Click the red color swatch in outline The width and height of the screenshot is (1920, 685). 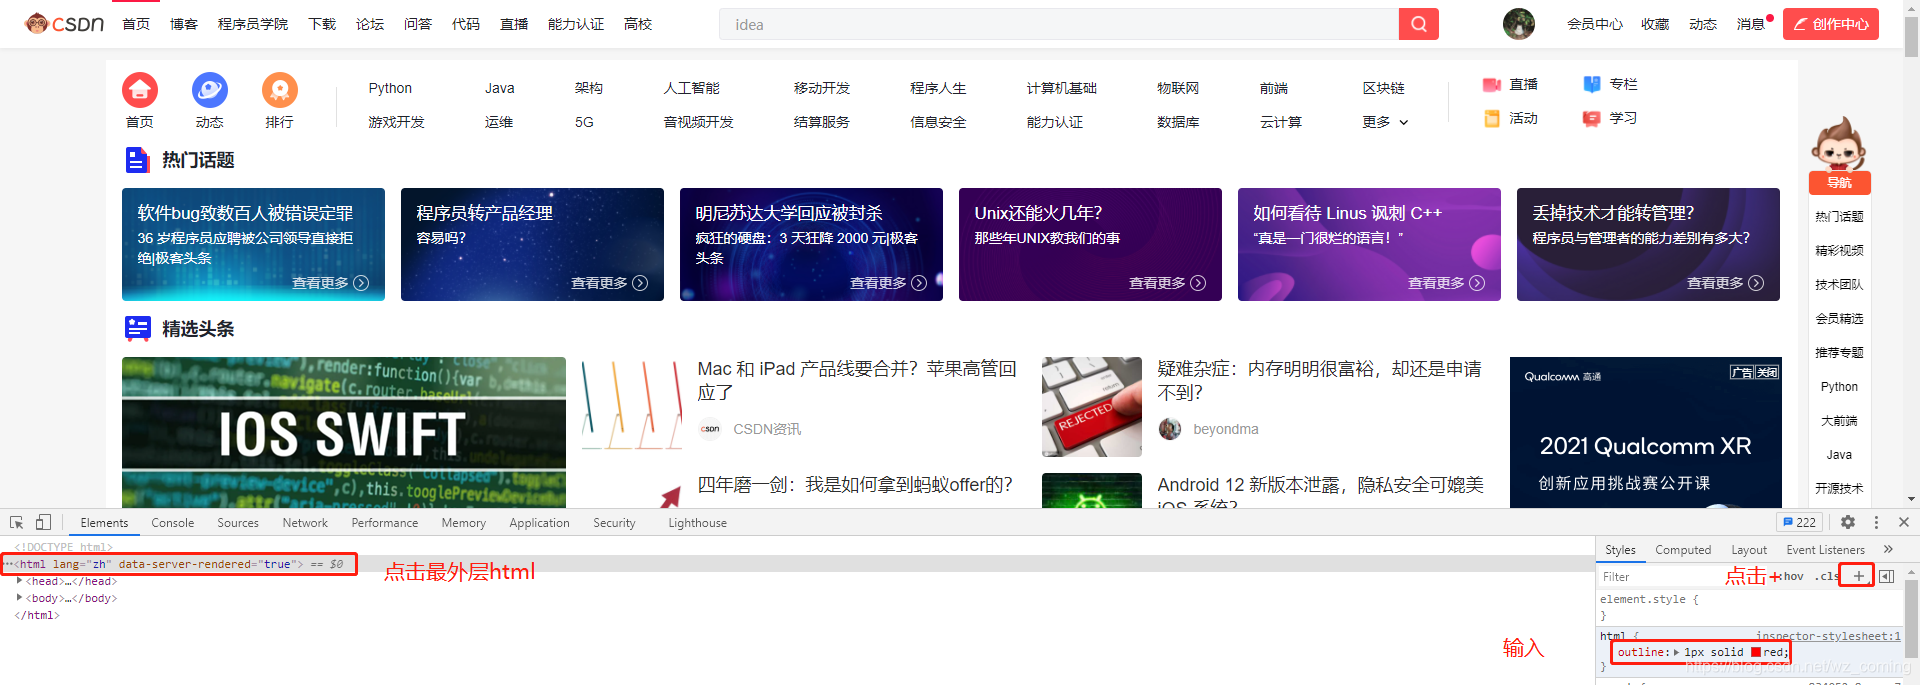pyautogui.click(x=1756, y=652)
